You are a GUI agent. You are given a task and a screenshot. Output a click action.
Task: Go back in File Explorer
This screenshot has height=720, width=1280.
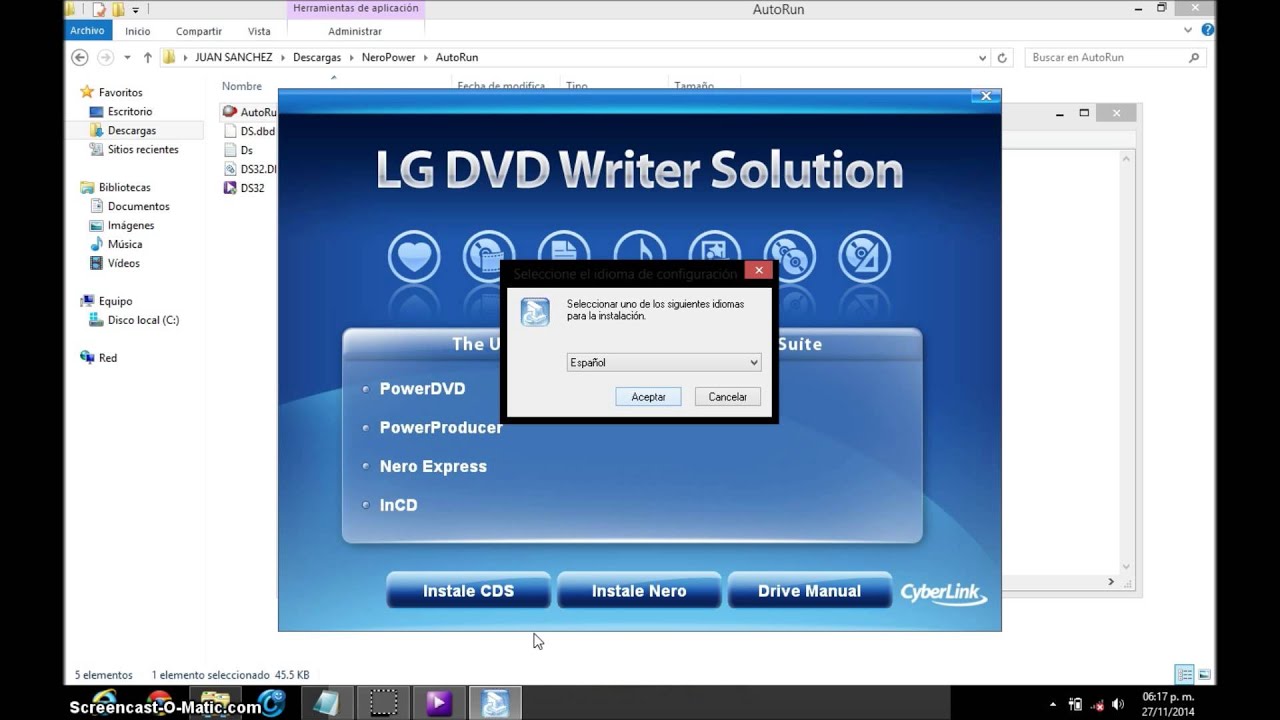pyautogui.click(x=80, y=58)
